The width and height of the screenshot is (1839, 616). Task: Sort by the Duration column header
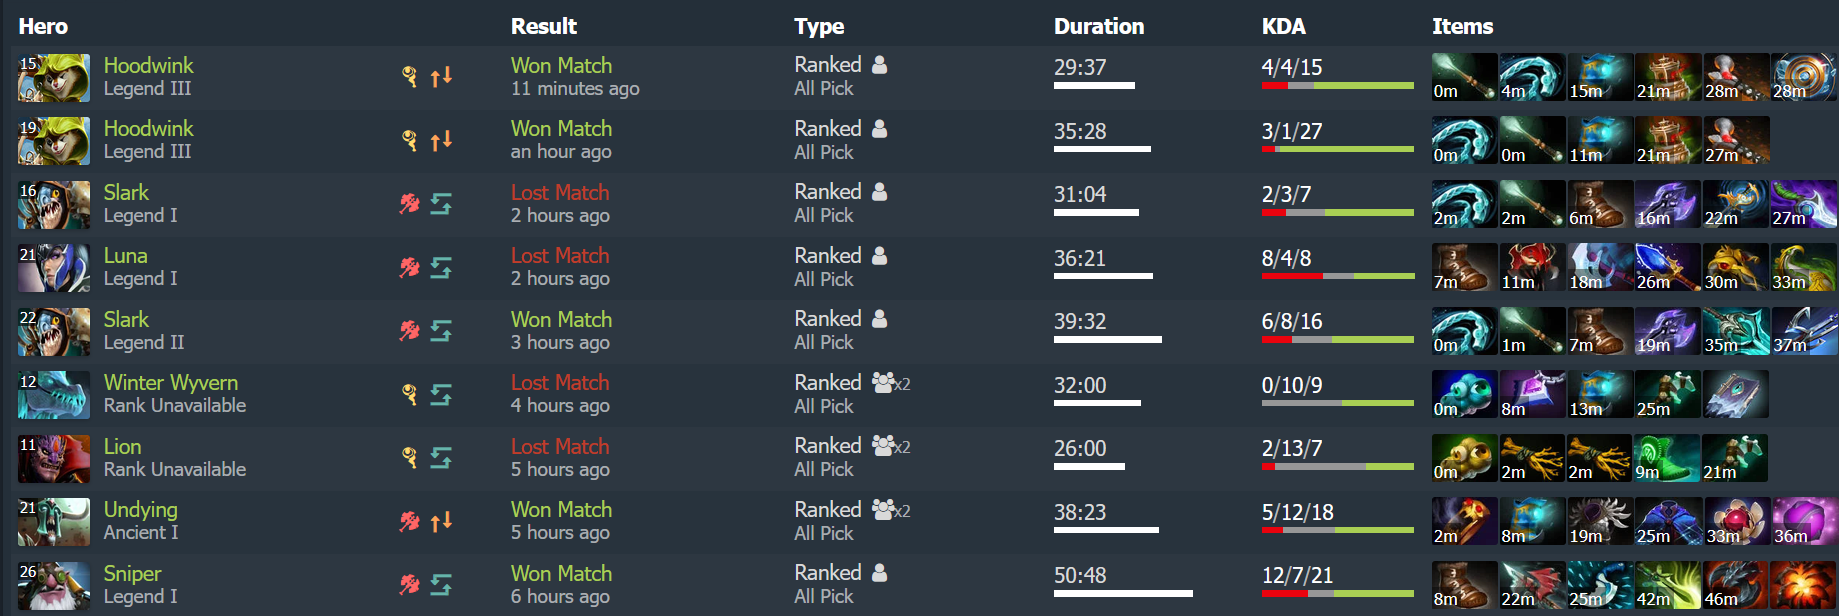(x=1099, y=27)
